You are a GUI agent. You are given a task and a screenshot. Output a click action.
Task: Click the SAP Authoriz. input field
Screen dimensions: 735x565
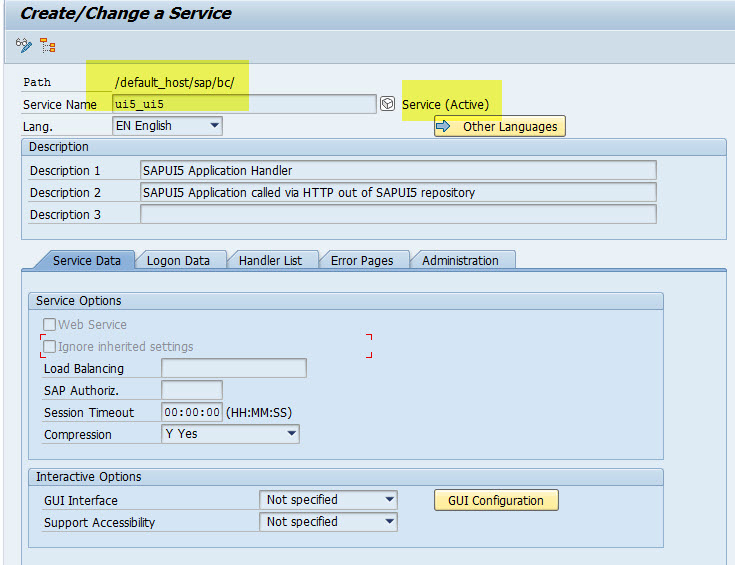click(x=192, y=390)
